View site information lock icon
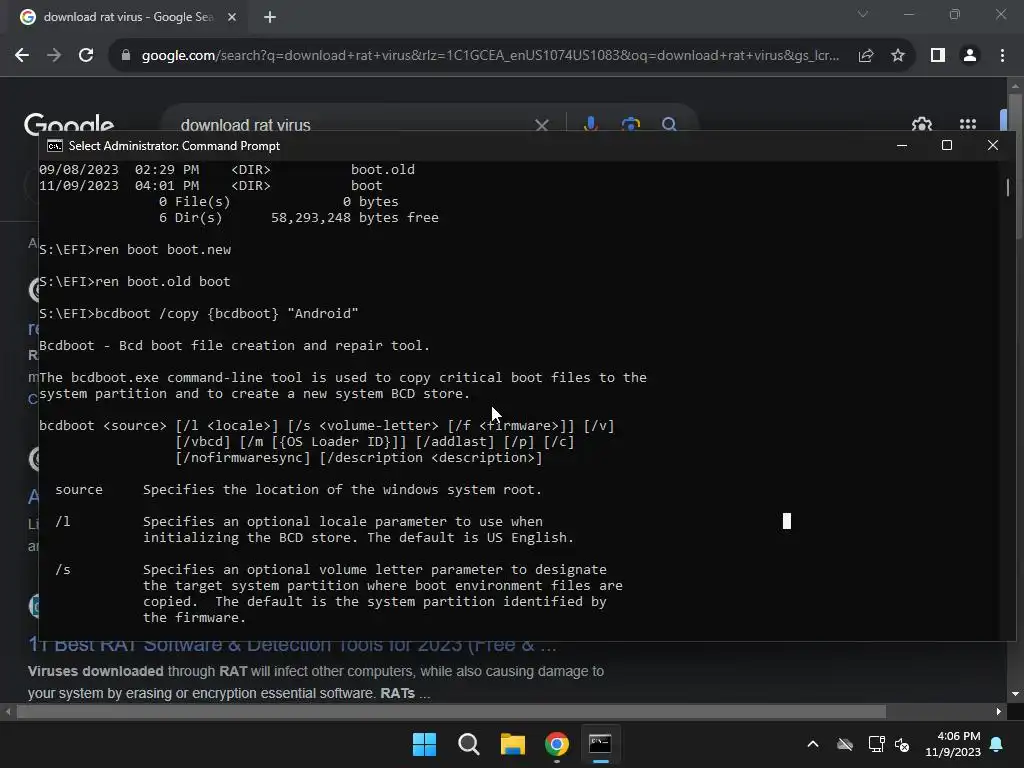This screenshot has width=1024, height=768. (126, 56)
